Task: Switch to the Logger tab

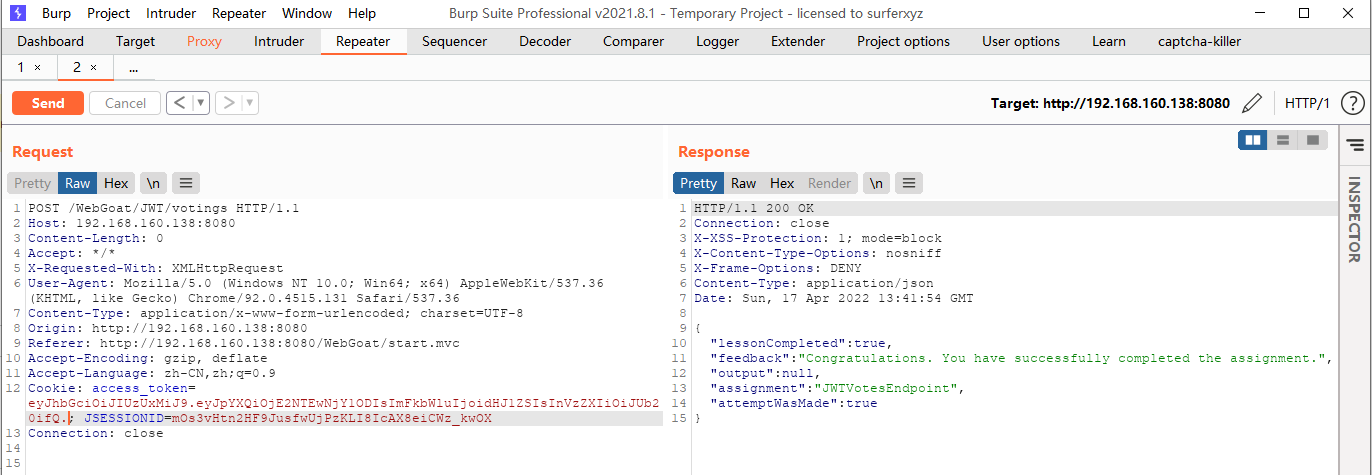Action: click(717, 41)
